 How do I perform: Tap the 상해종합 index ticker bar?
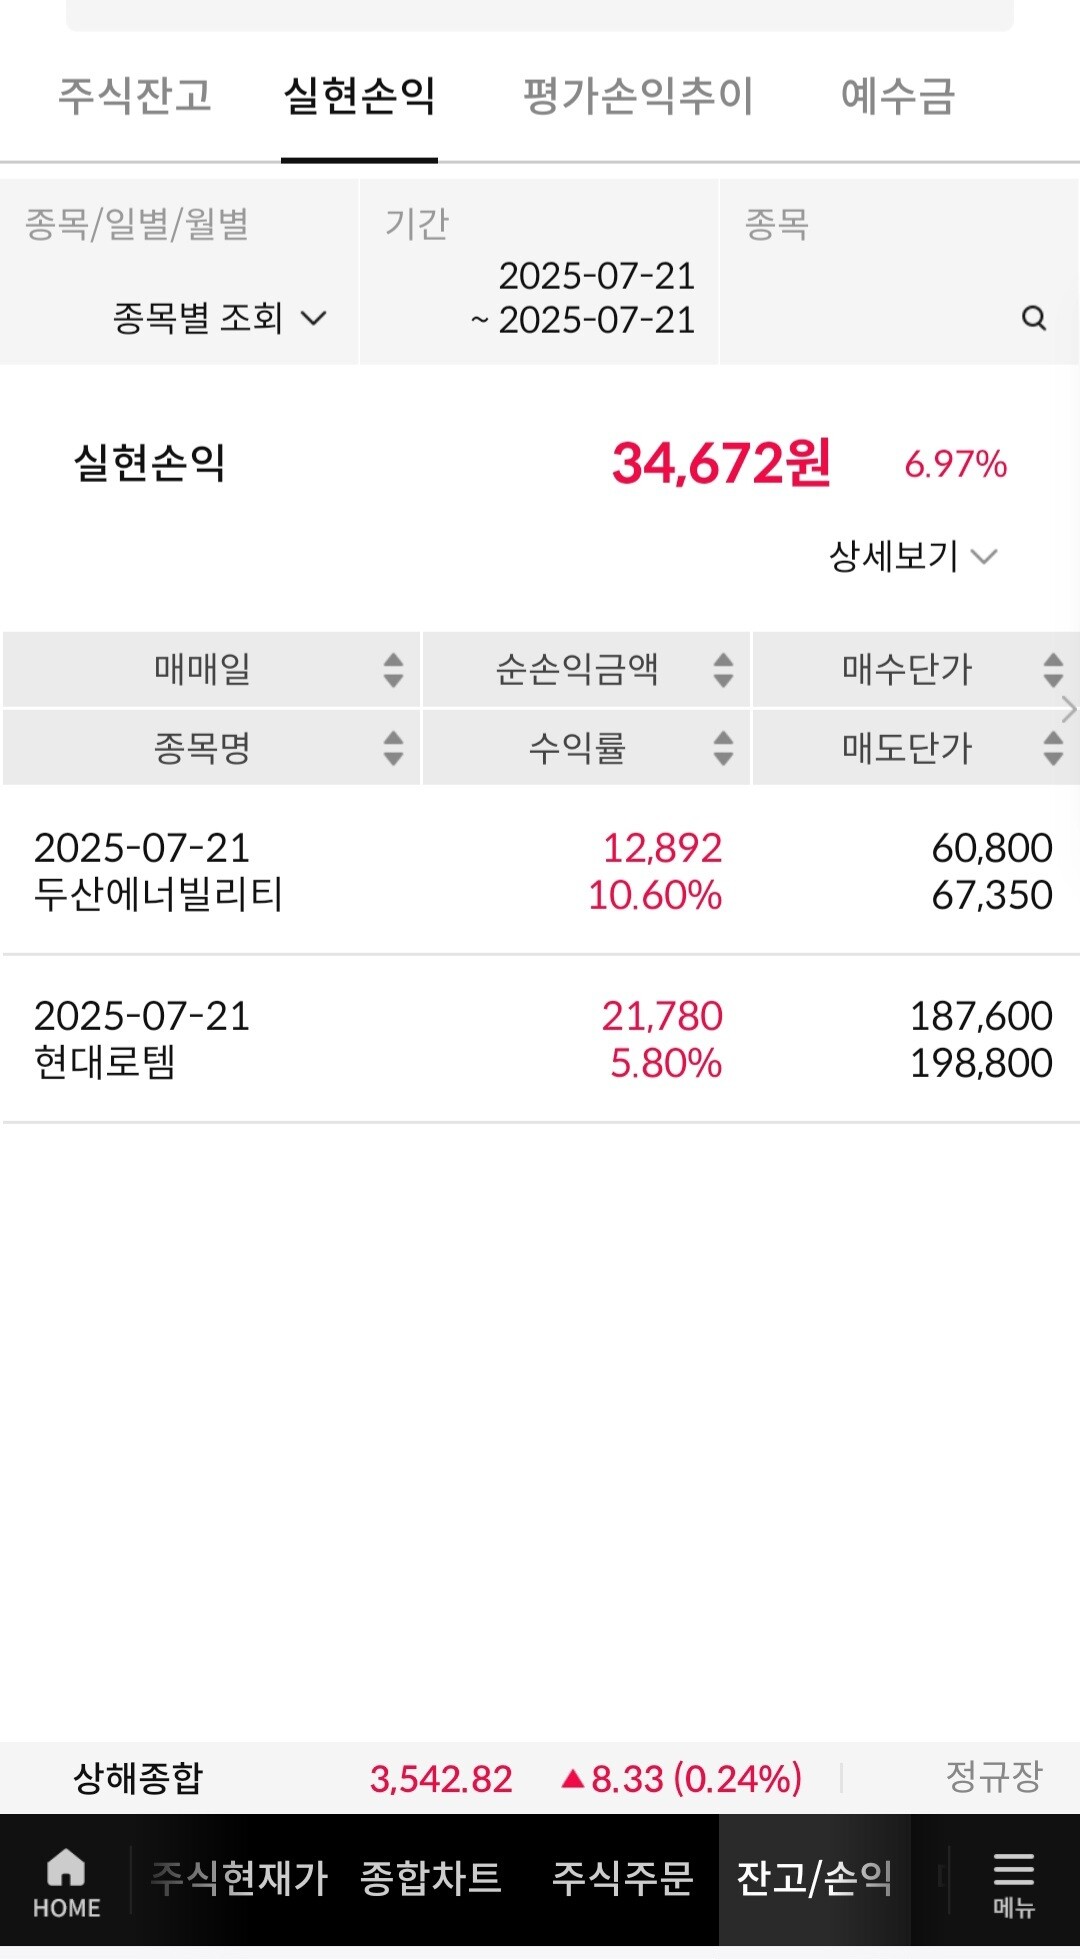click(540, 1778)
